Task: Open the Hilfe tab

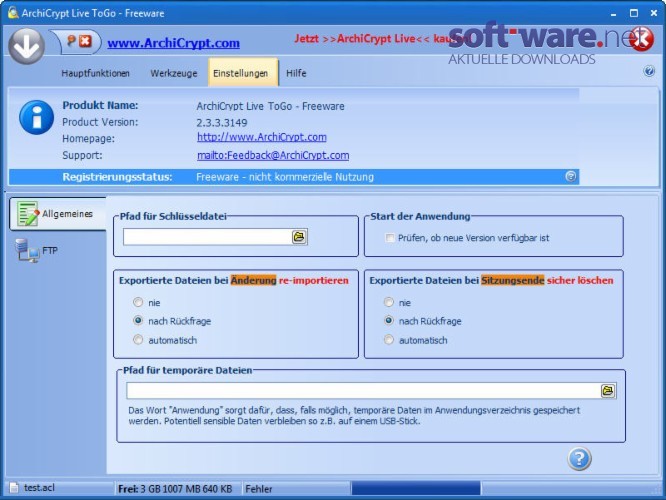Action: point(296,73)
